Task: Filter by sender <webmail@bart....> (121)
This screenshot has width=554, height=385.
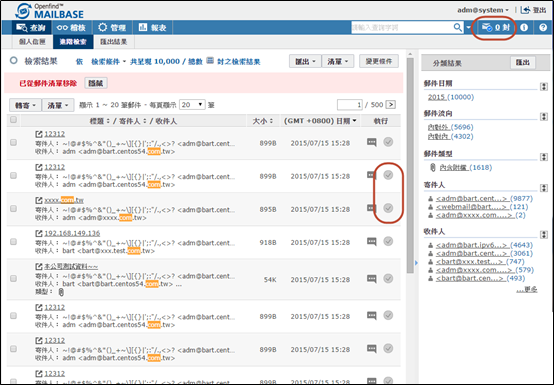Action: click(482, 207)
